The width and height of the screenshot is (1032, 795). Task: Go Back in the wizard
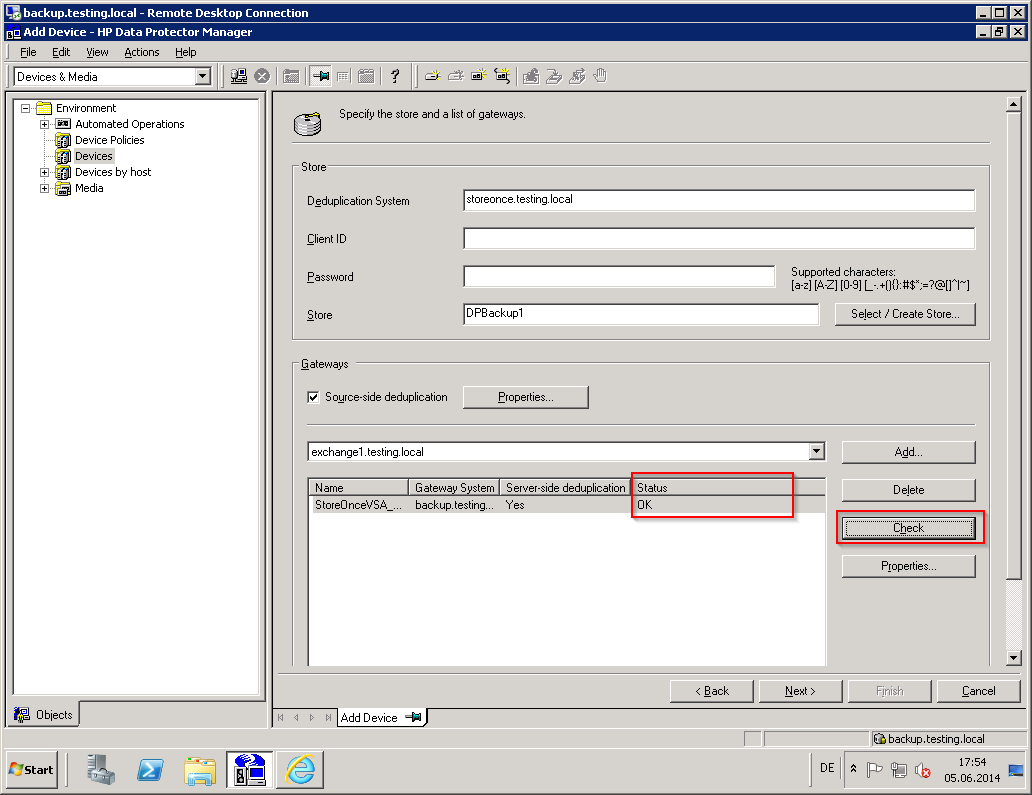711,691
